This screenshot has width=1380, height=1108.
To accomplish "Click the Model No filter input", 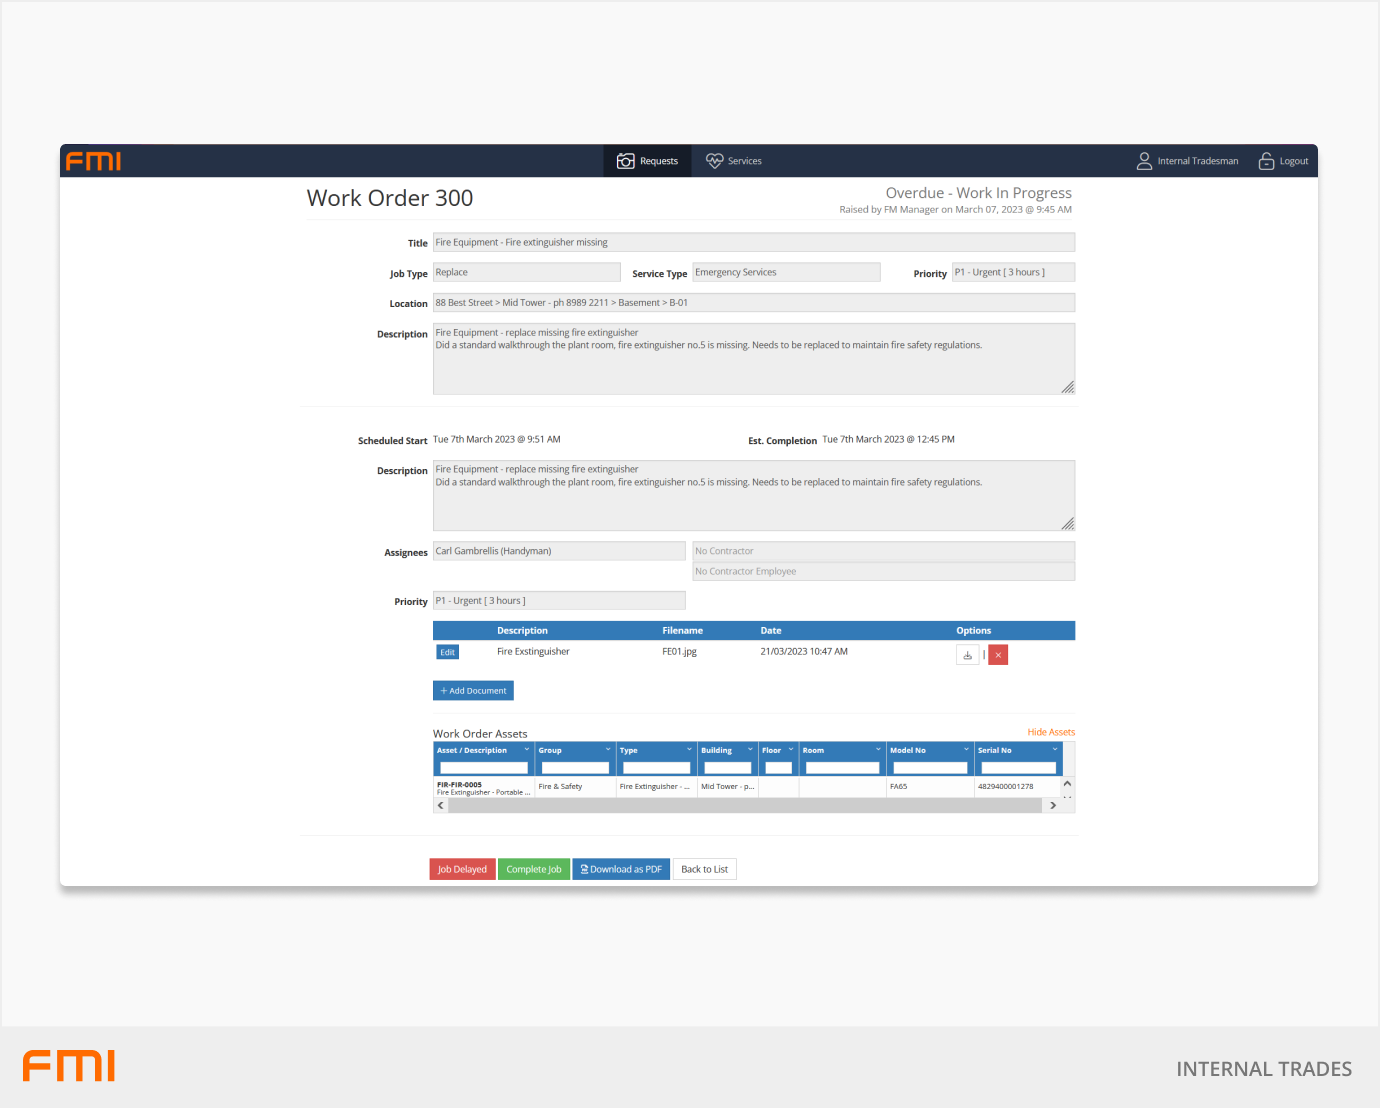I will (x=930, y=768).
